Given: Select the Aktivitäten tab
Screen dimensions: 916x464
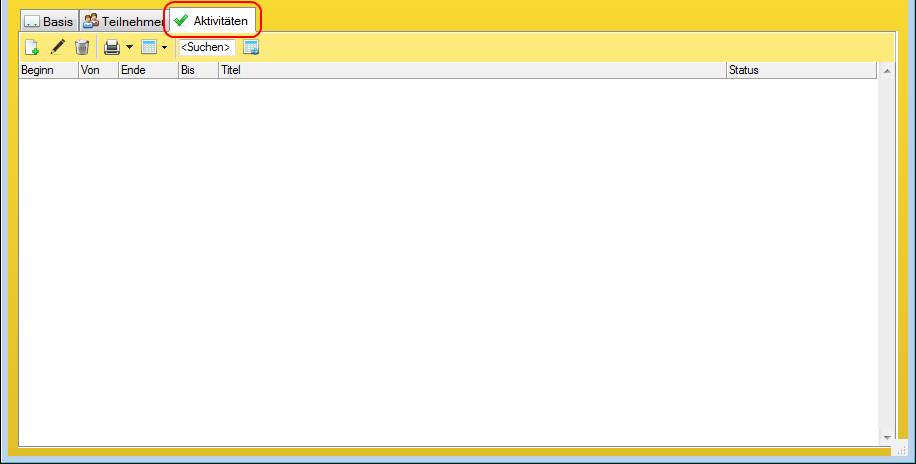Looking at the screenshot, I should click(211, 20).
